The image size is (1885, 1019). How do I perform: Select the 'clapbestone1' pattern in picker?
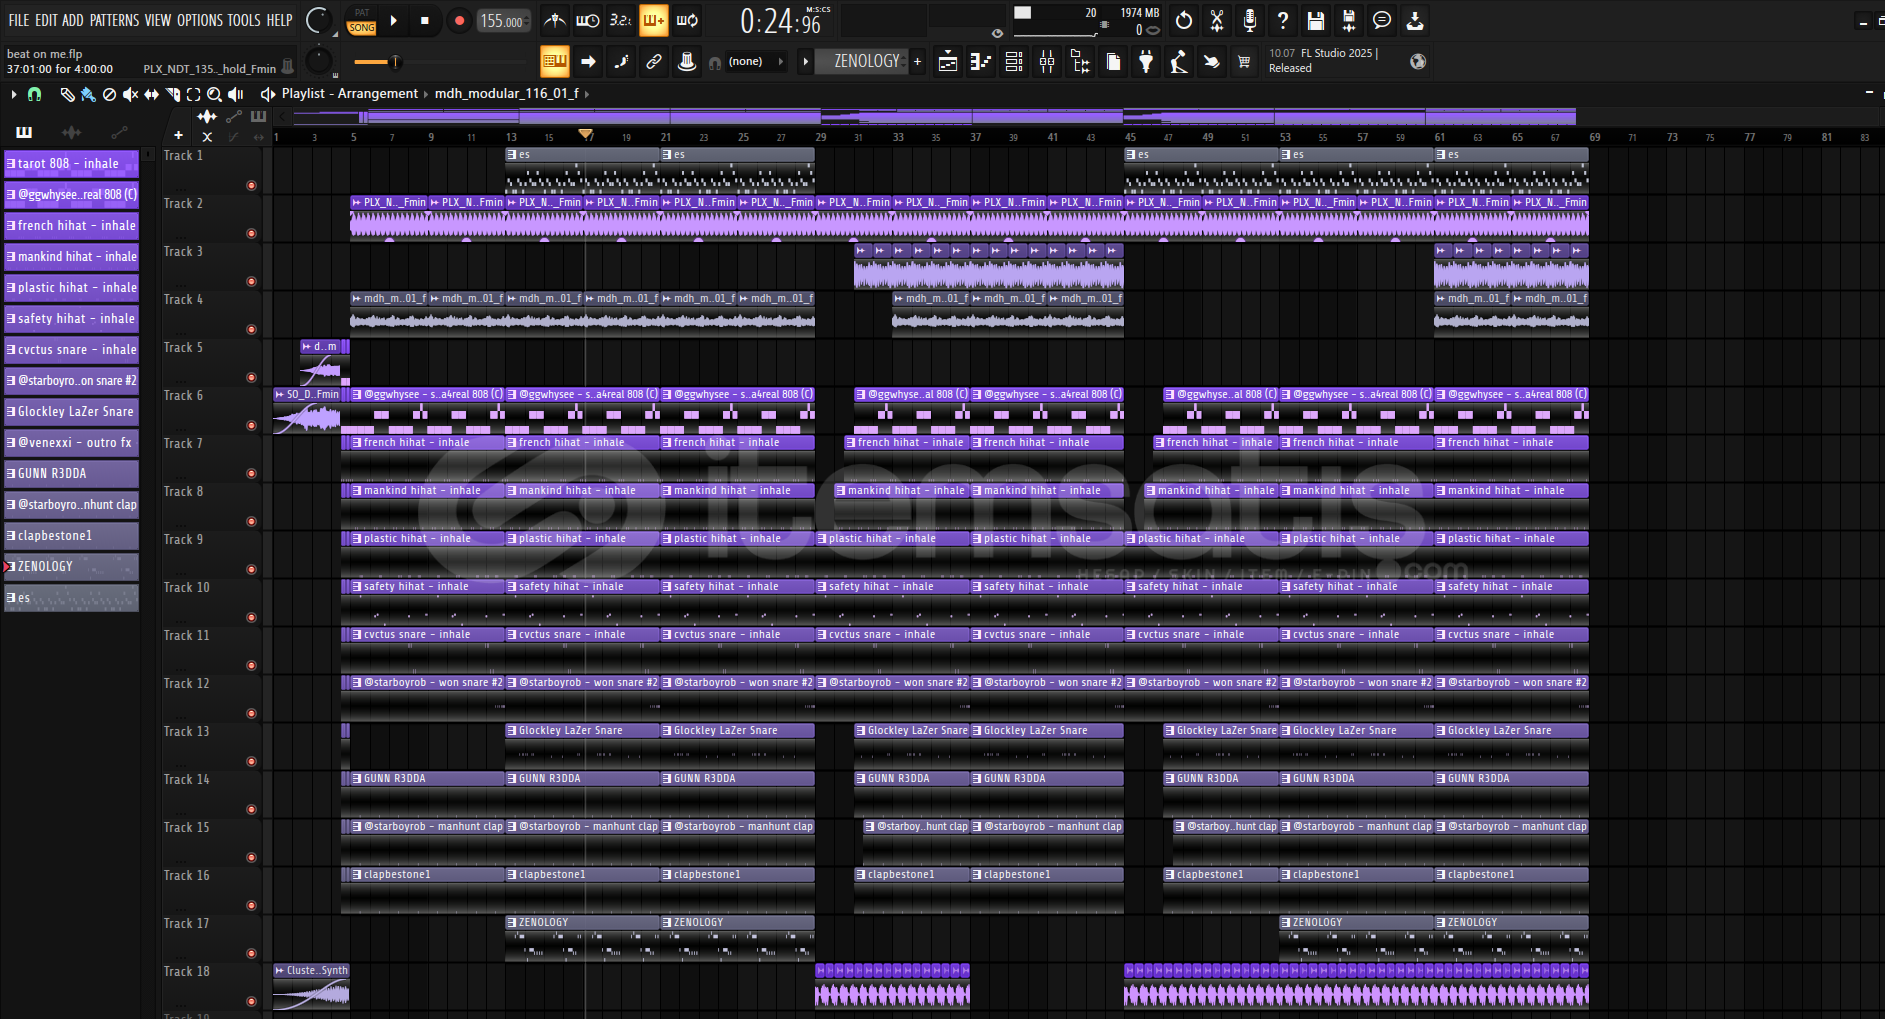[x=71, y=536]
